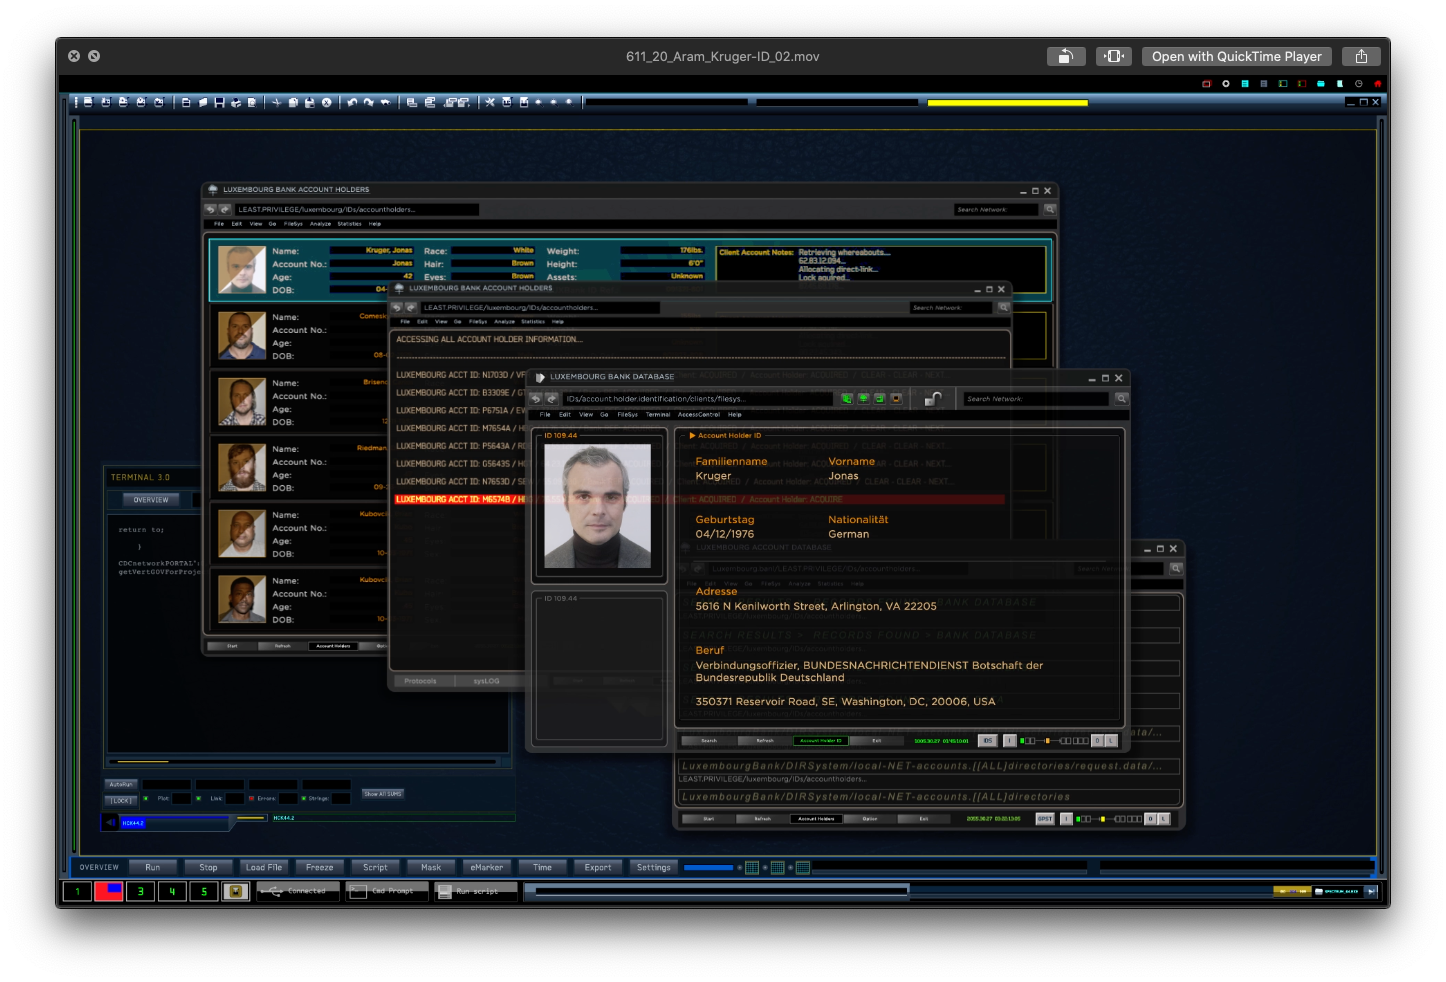The width and height of the screenshot is (1446, 982).
Task: Click the Settings button in bottom toolbar
Action: 654,867
